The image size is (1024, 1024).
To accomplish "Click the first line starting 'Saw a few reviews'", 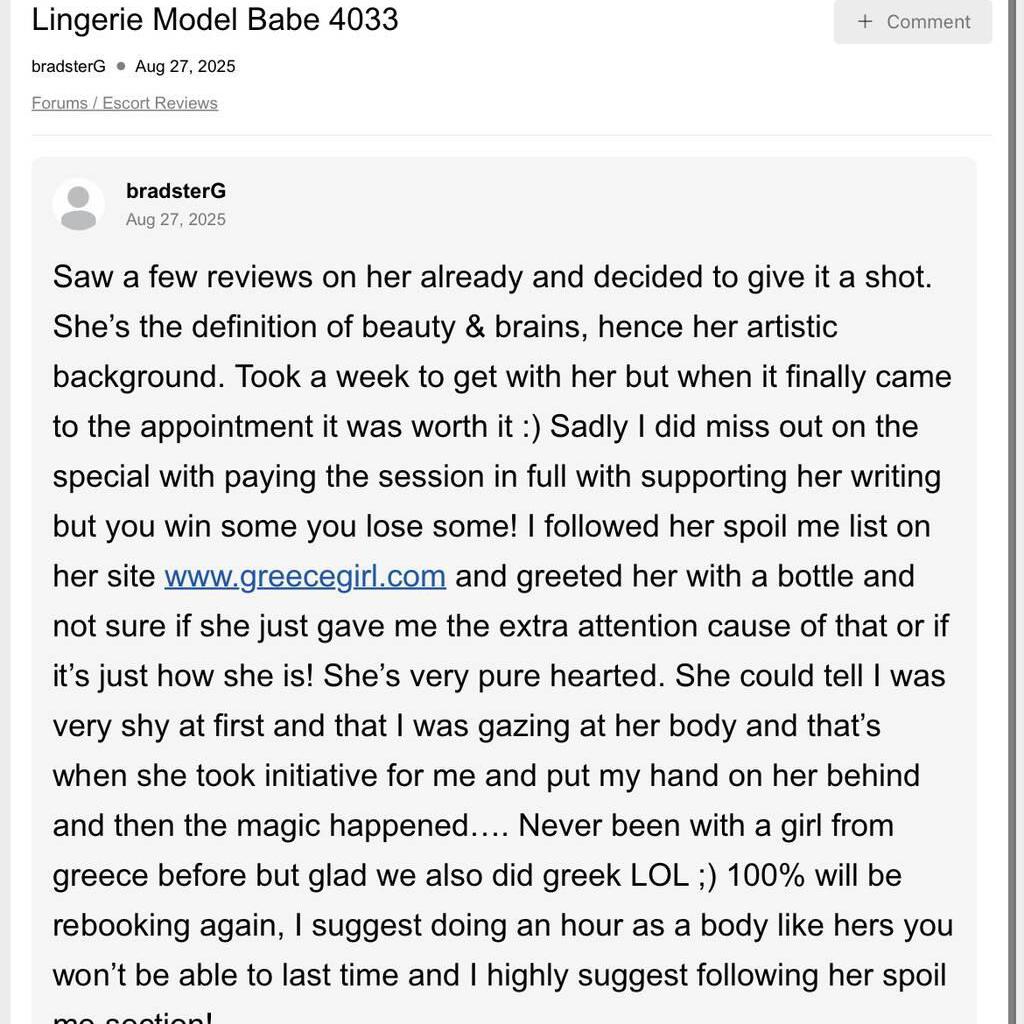I will tap(492, 277).
